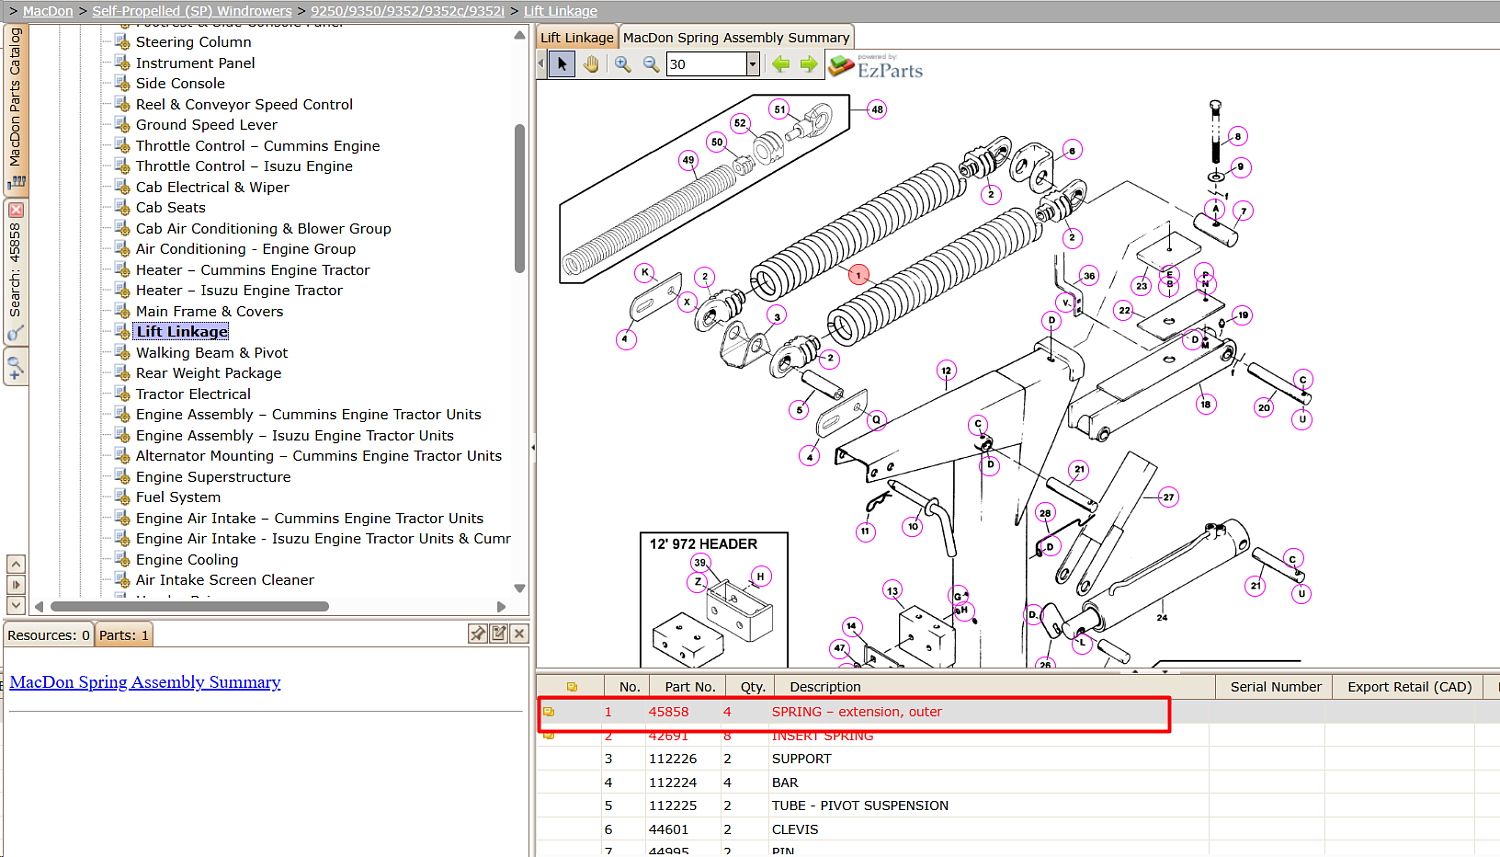
Task: Collapse the left pane using splitter arrow
Action: point(532,447)
